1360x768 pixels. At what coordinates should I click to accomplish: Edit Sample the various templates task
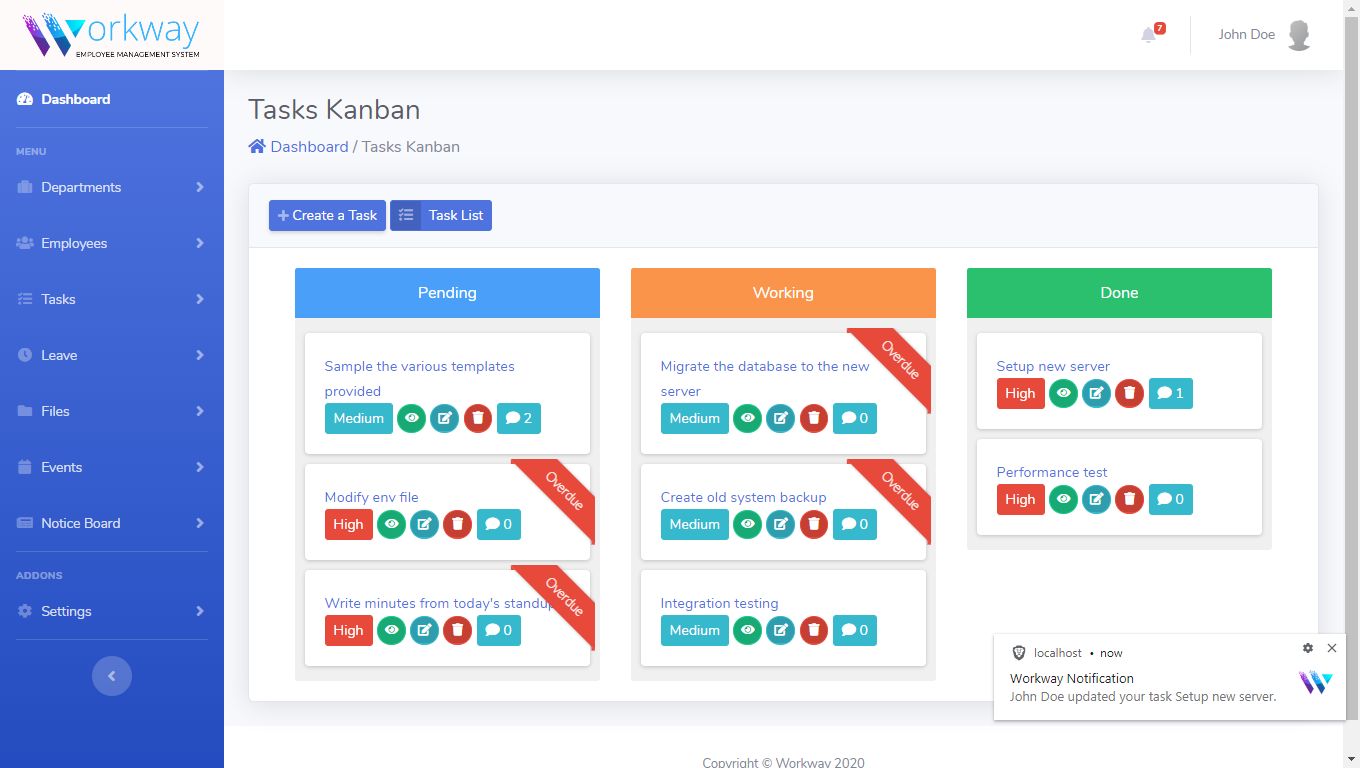click(444, 418)
